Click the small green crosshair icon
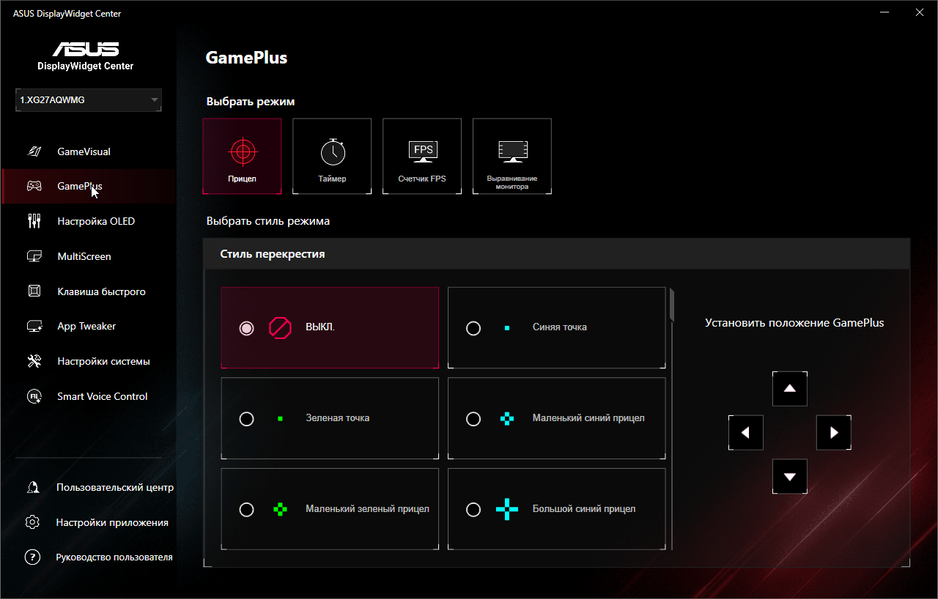This screenshot has height=599, width=938. 280,509
